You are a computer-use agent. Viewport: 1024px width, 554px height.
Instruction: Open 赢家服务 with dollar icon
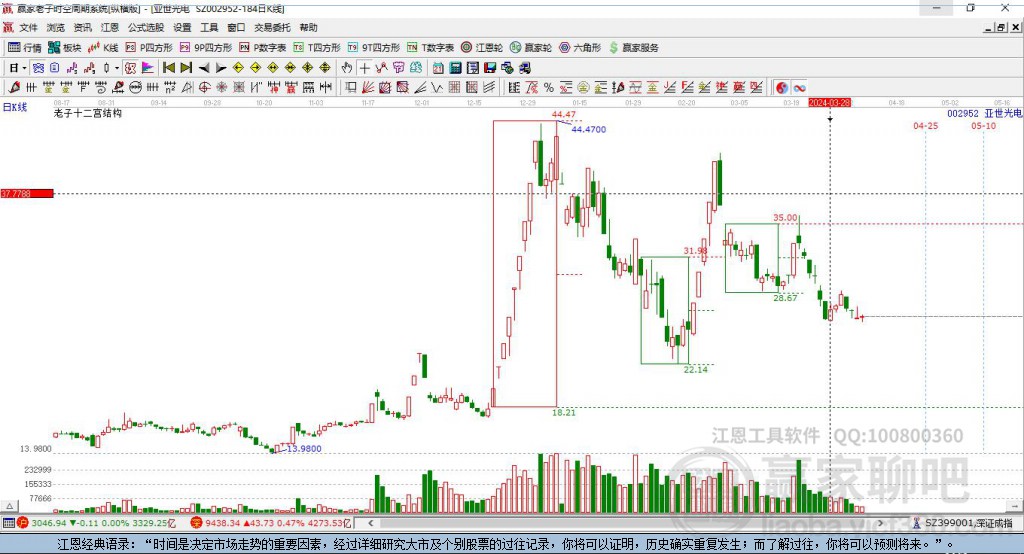(634, 48)
